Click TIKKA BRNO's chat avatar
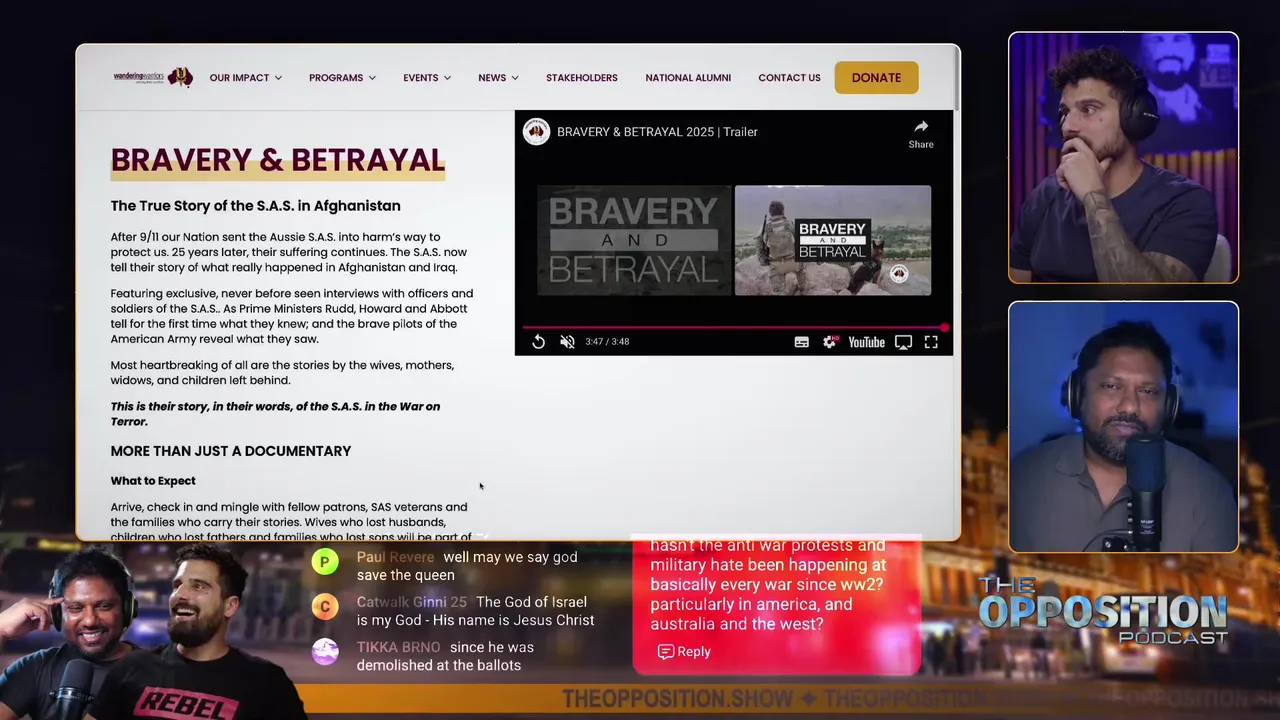The width and height of the screenshot is (1280, 720). pos(325,652)
